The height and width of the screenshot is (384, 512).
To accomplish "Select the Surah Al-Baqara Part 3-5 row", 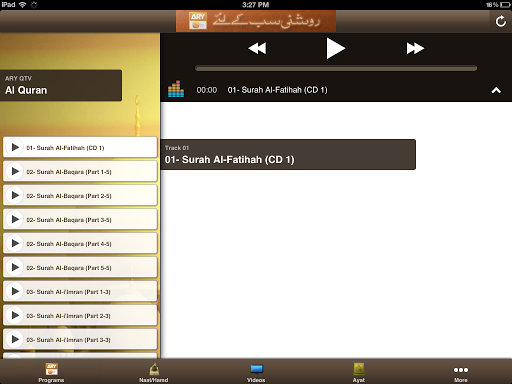I will (x=80, y=219).
